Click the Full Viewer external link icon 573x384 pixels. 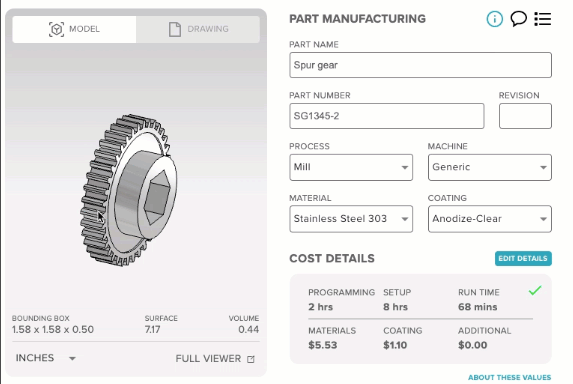[x=251, y=359]
